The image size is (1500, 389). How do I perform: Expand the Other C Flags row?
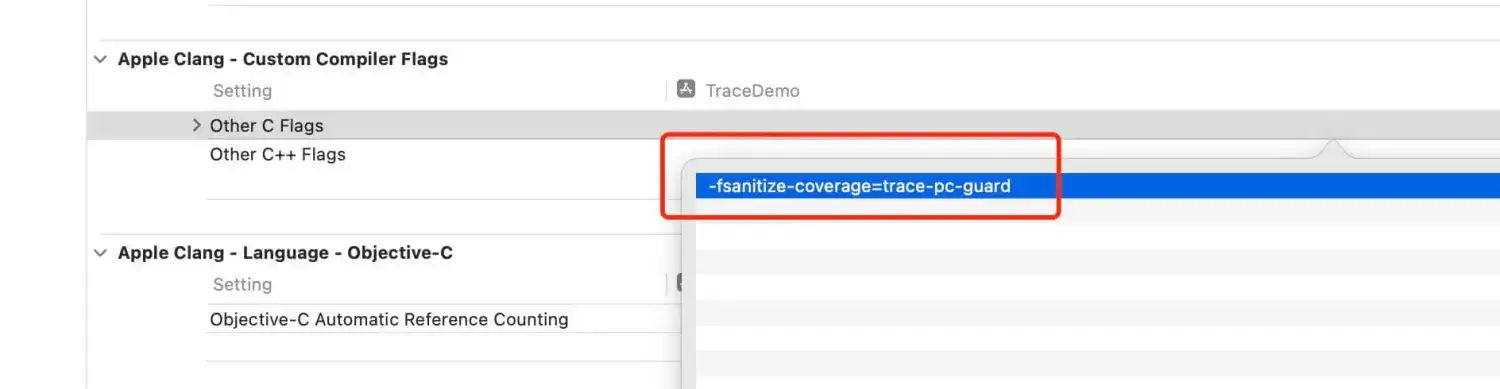(x=196, y=126)
